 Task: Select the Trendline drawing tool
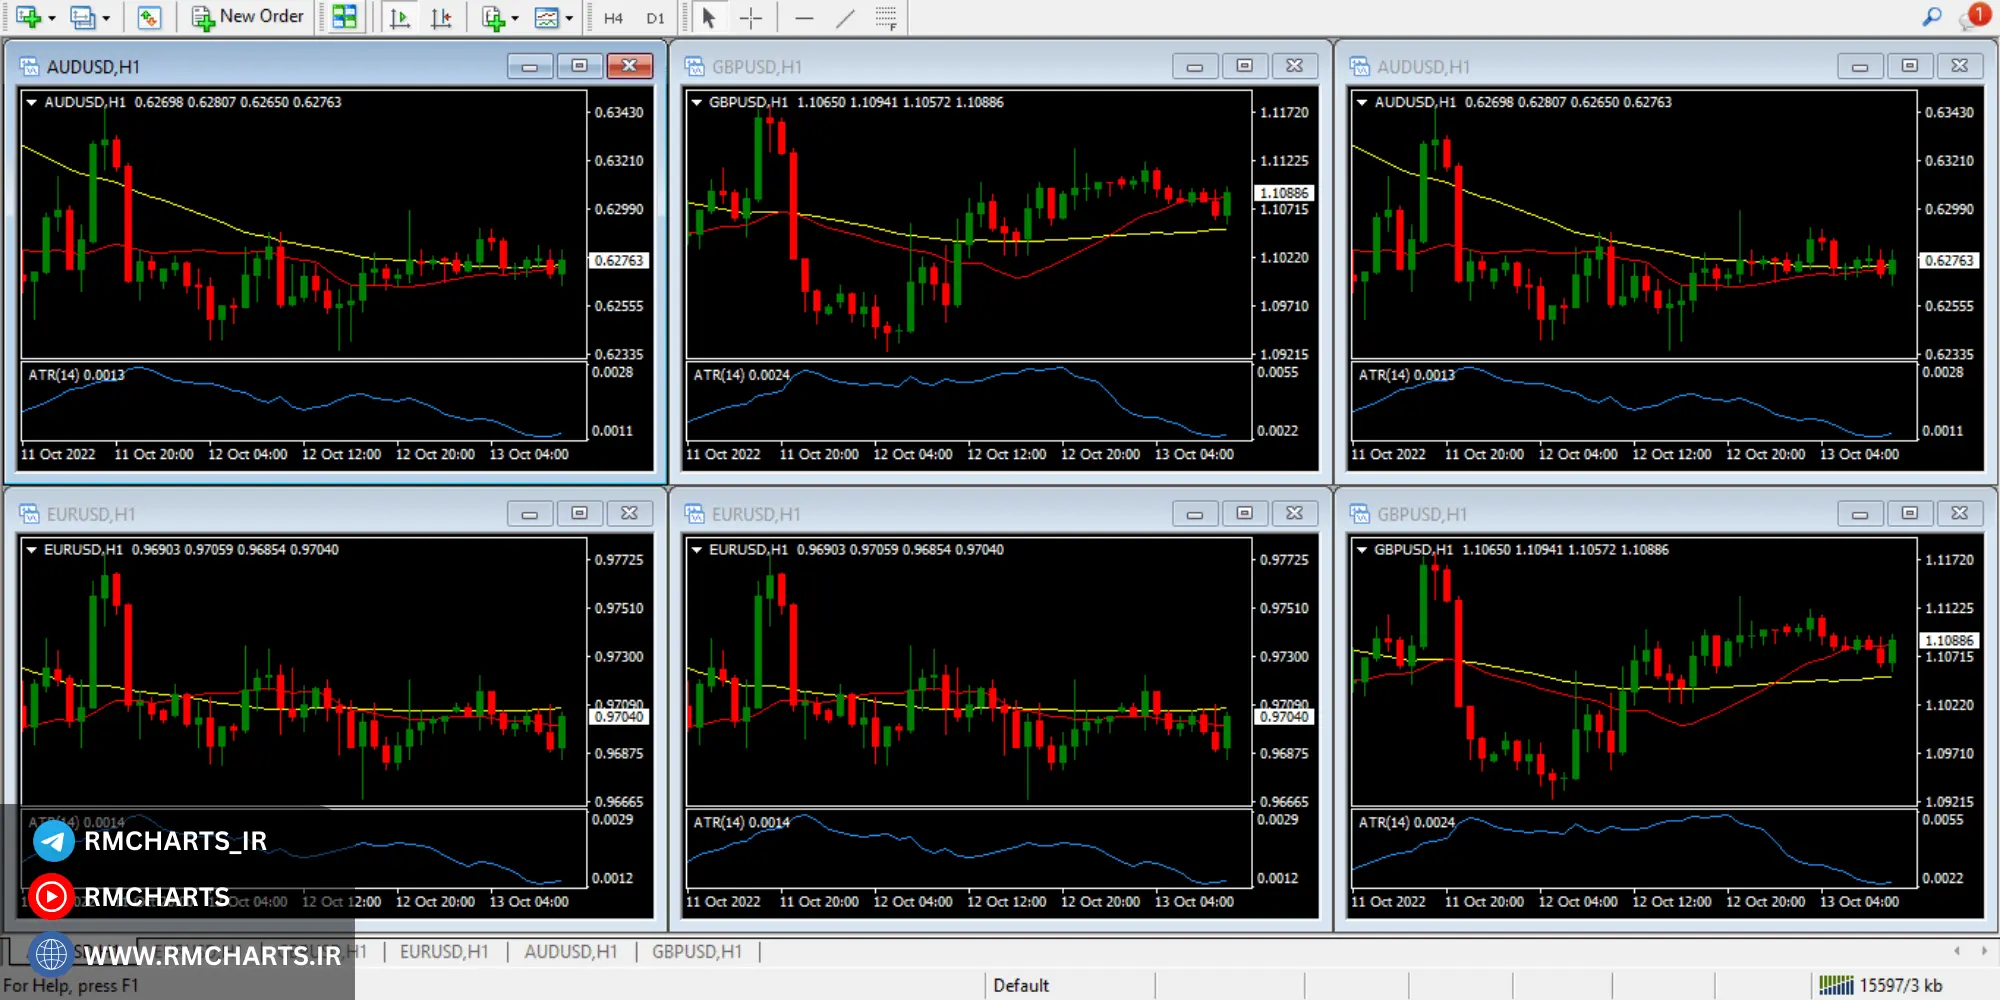pos(845,17)
